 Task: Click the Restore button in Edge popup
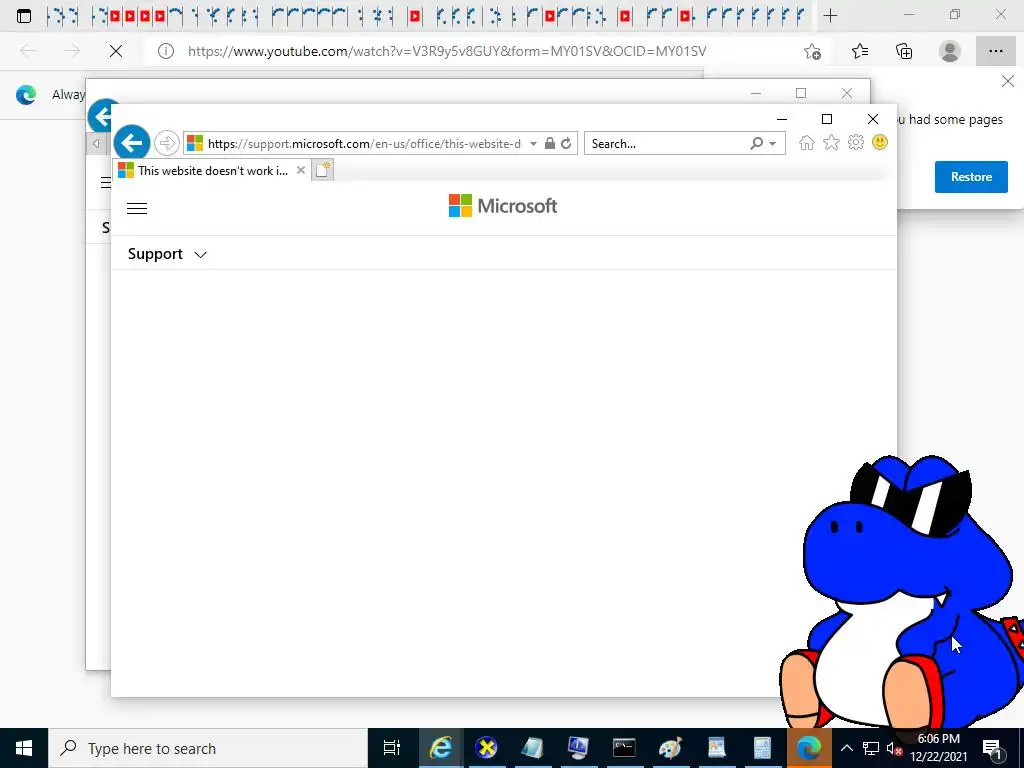[x=971, y=177]
